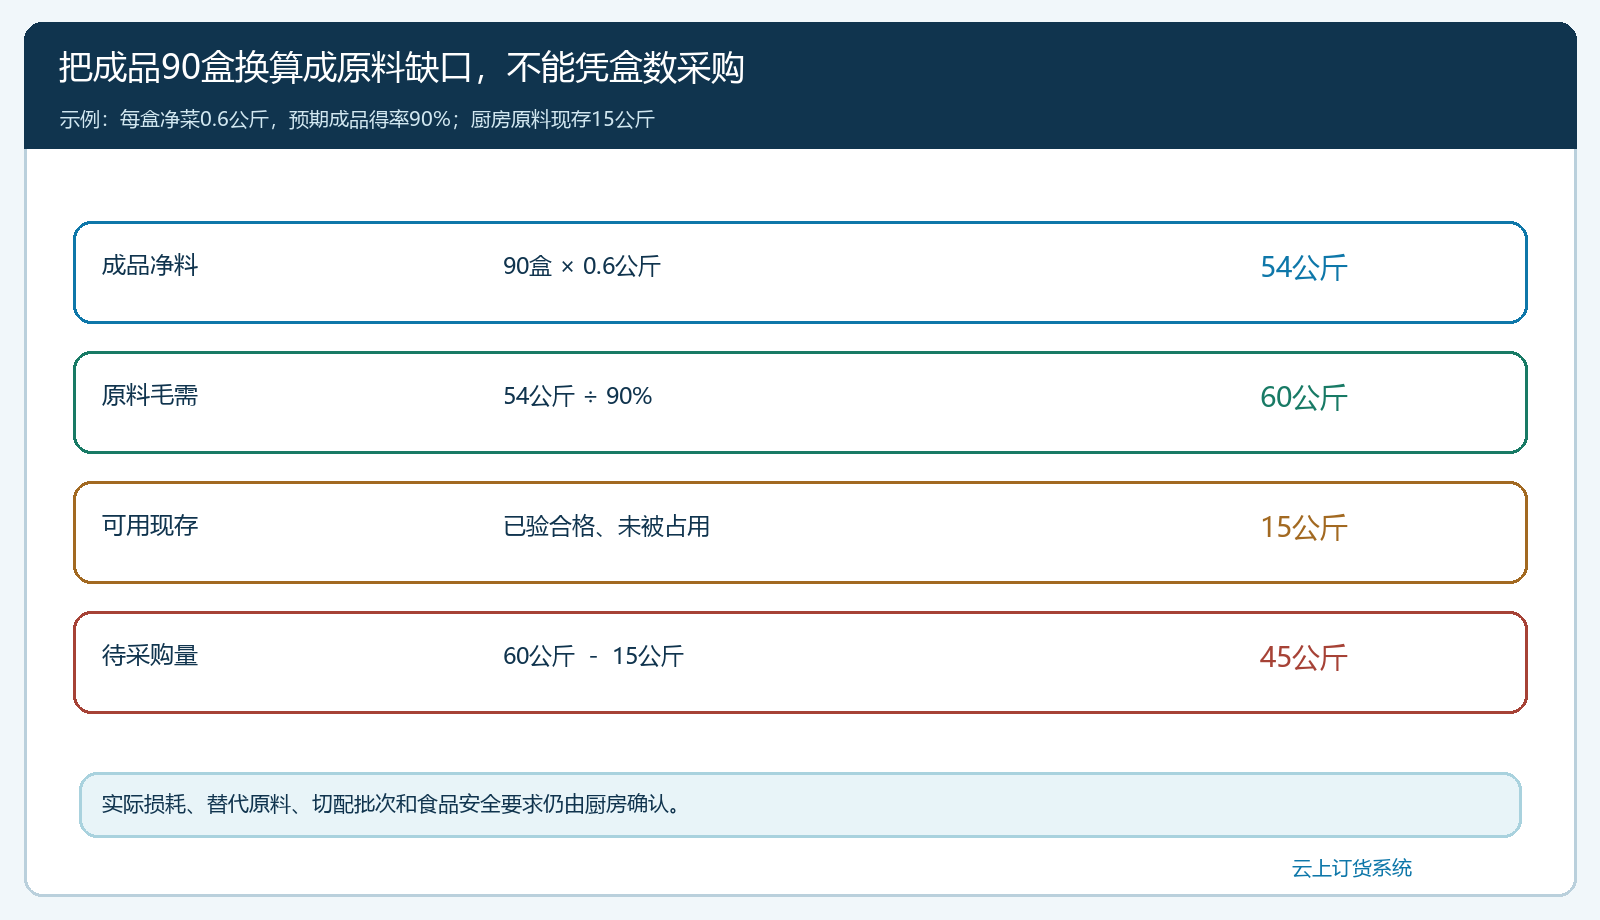
Task: Click the green 60公斤 result
Action: coord(1303,397)
